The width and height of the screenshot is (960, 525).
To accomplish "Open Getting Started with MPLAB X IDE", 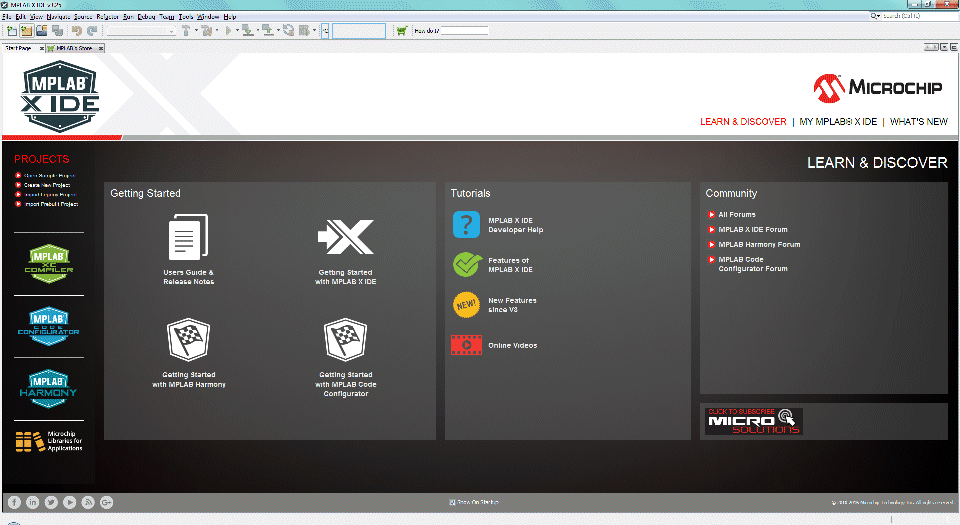I will click(x=345, y=238).
